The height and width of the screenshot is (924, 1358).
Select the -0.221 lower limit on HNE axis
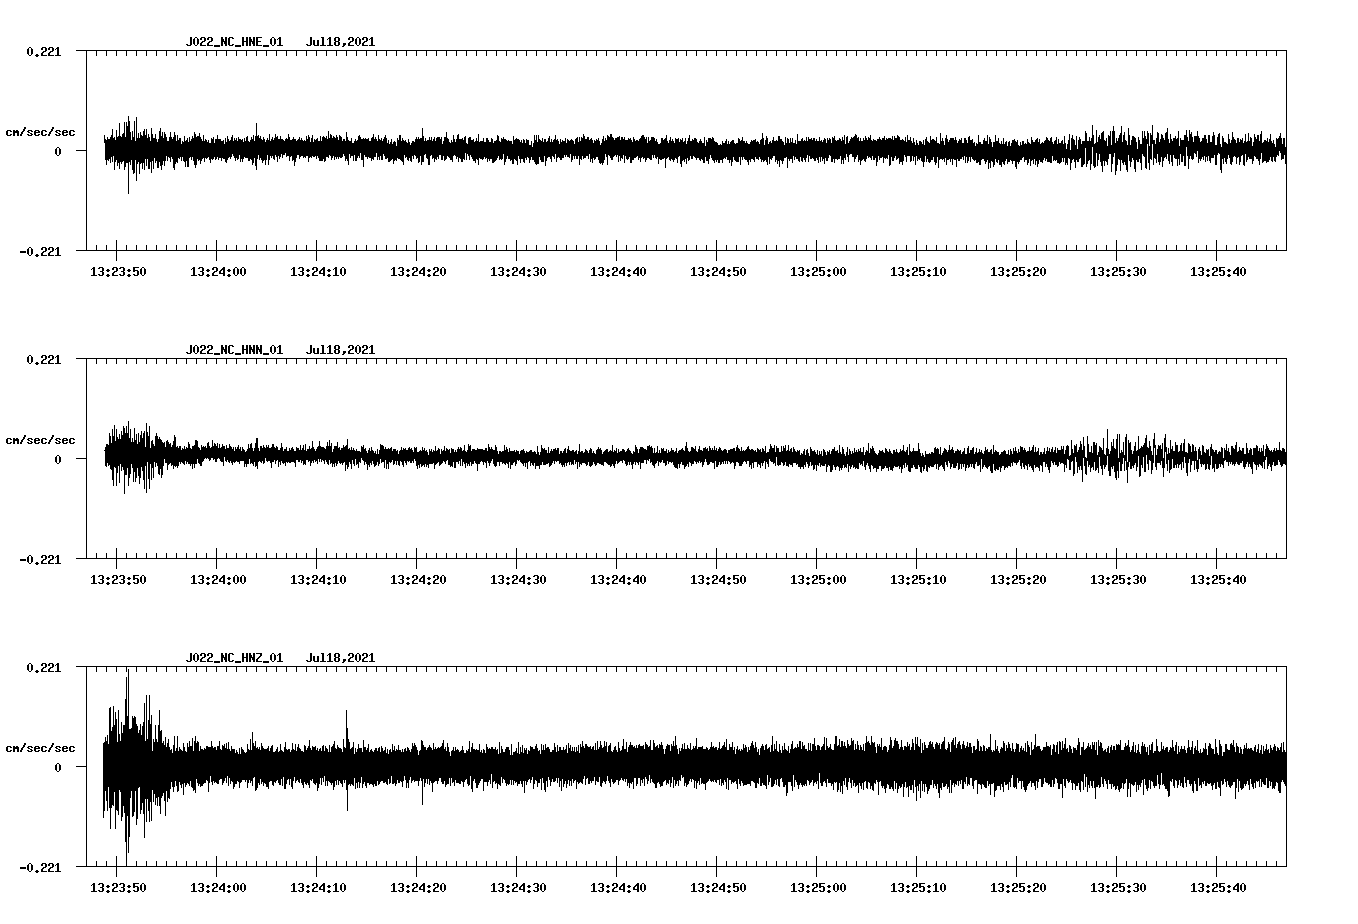point(39,251)
